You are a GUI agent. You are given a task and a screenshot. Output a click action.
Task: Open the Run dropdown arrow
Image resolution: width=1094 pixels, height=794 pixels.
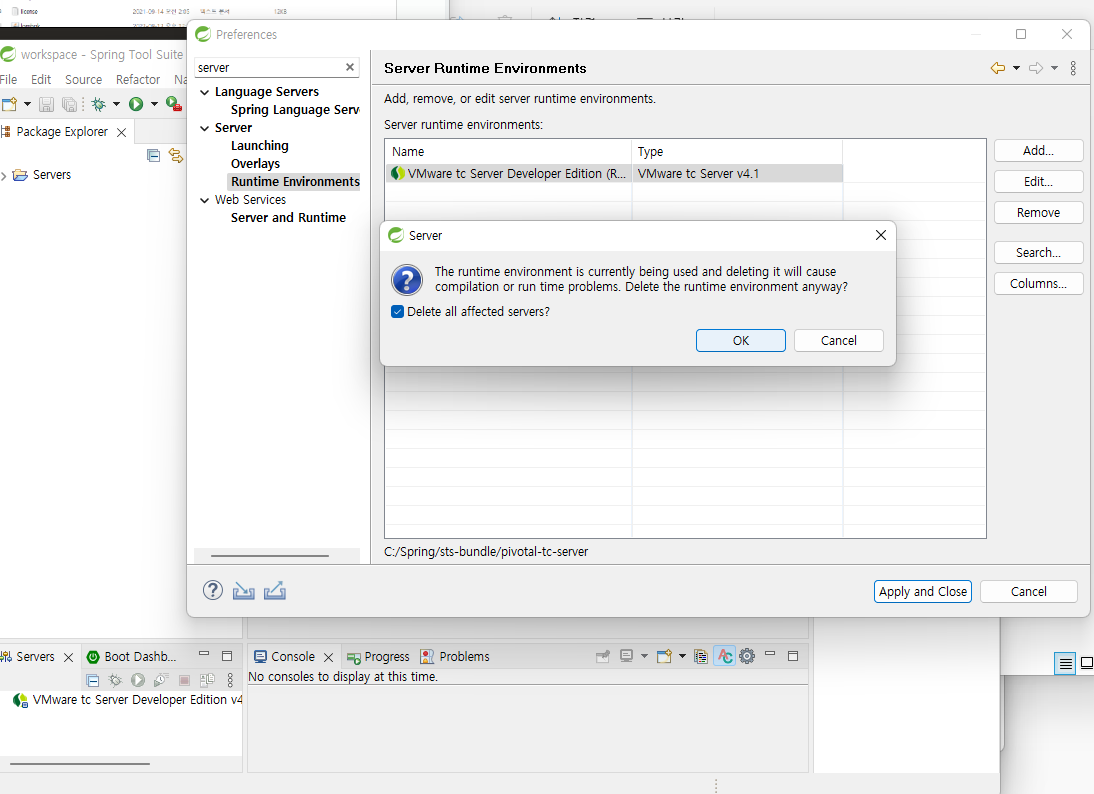pos(154,105)
